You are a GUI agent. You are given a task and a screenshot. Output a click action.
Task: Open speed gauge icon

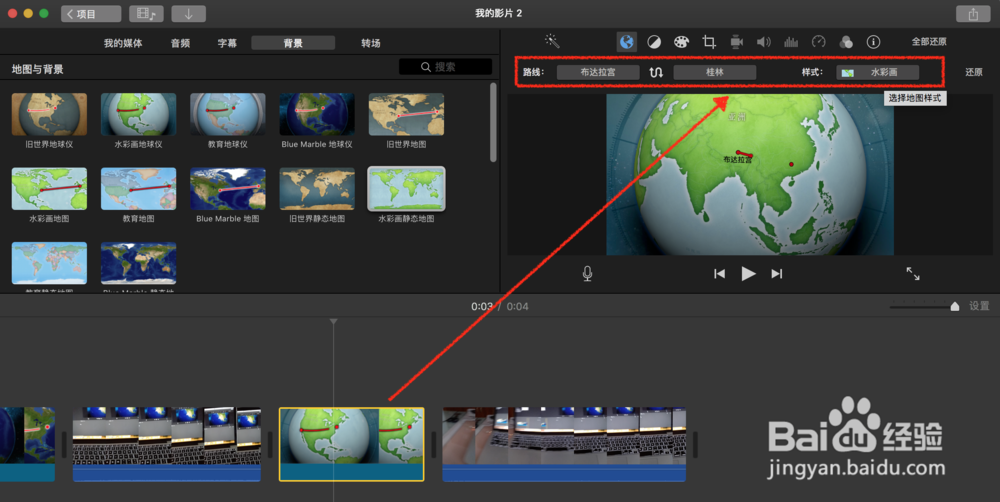[x=818, y=42]
